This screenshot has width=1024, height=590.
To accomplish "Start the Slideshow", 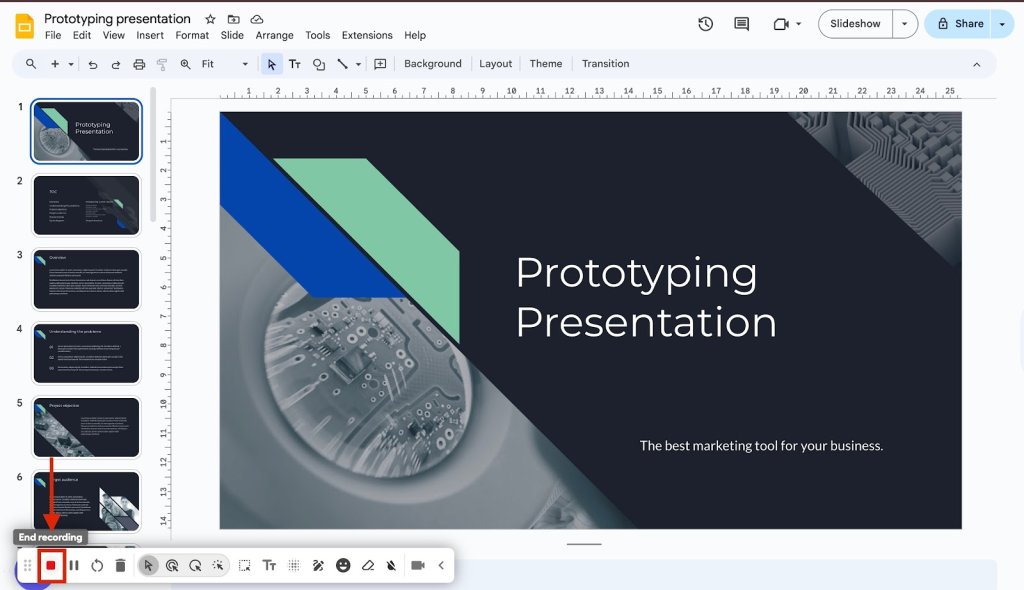I will (855, 24).
